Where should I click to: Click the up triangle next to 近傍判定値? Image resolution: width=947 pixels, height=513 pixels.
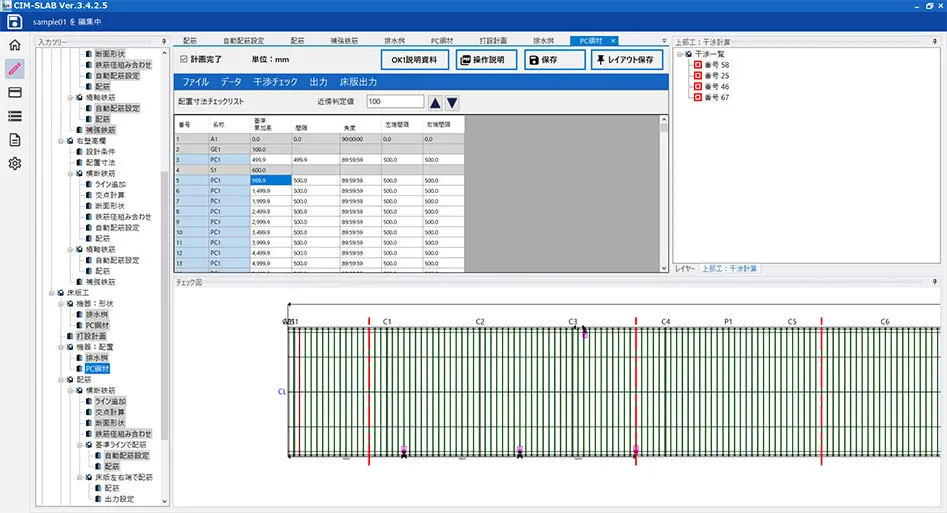tap(435, 103)
